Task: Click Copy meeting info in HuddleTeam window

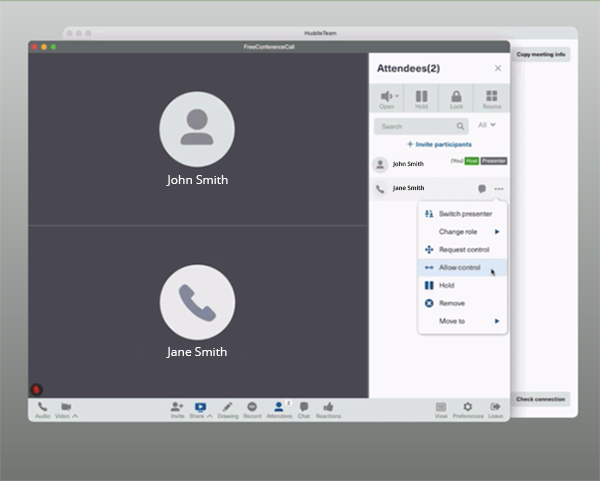Action: click(x=541, y=54)
